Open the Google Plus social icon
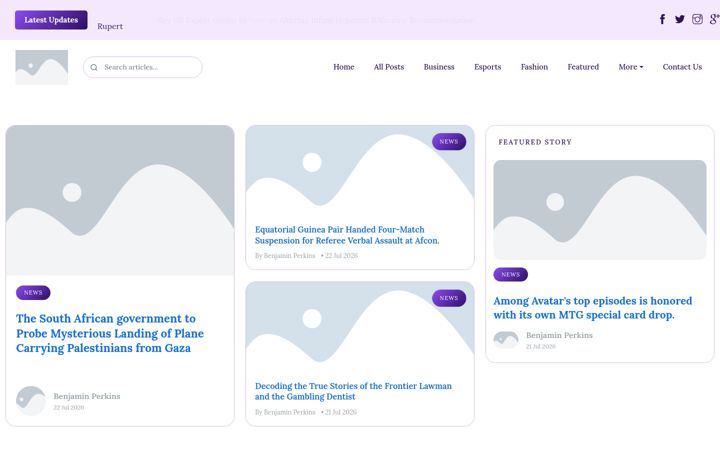 [x=714, y=19]
